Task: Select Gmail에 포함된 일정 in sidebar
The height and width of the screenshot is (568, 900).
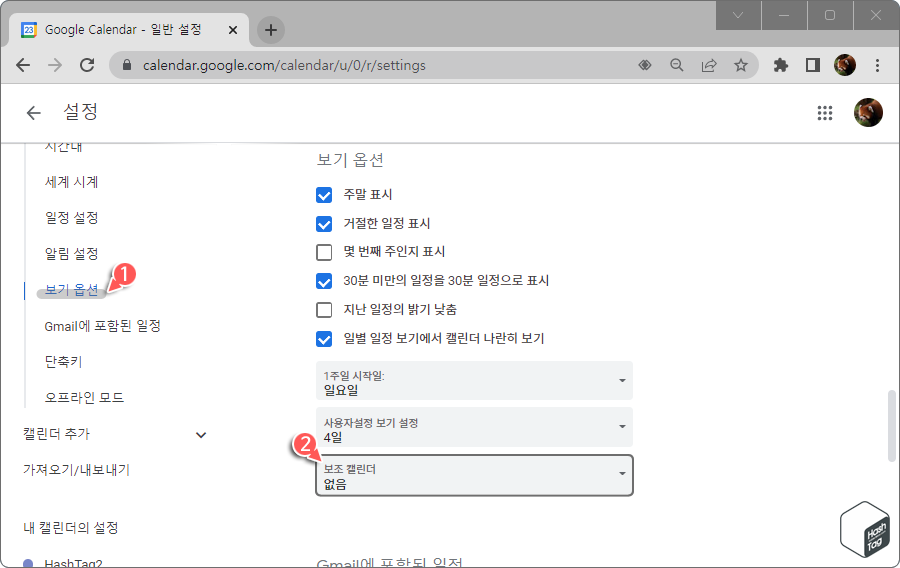Action: click(102, 326)
